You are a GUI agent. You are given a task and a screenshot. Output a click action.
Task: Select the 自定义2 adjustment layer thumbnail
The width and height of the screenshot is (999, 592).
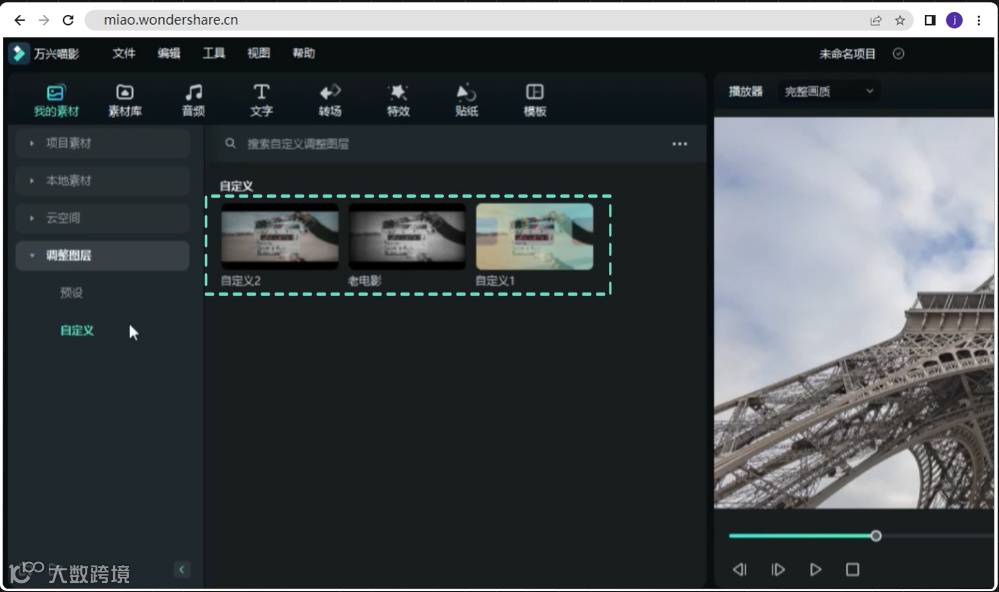point(280,236)
